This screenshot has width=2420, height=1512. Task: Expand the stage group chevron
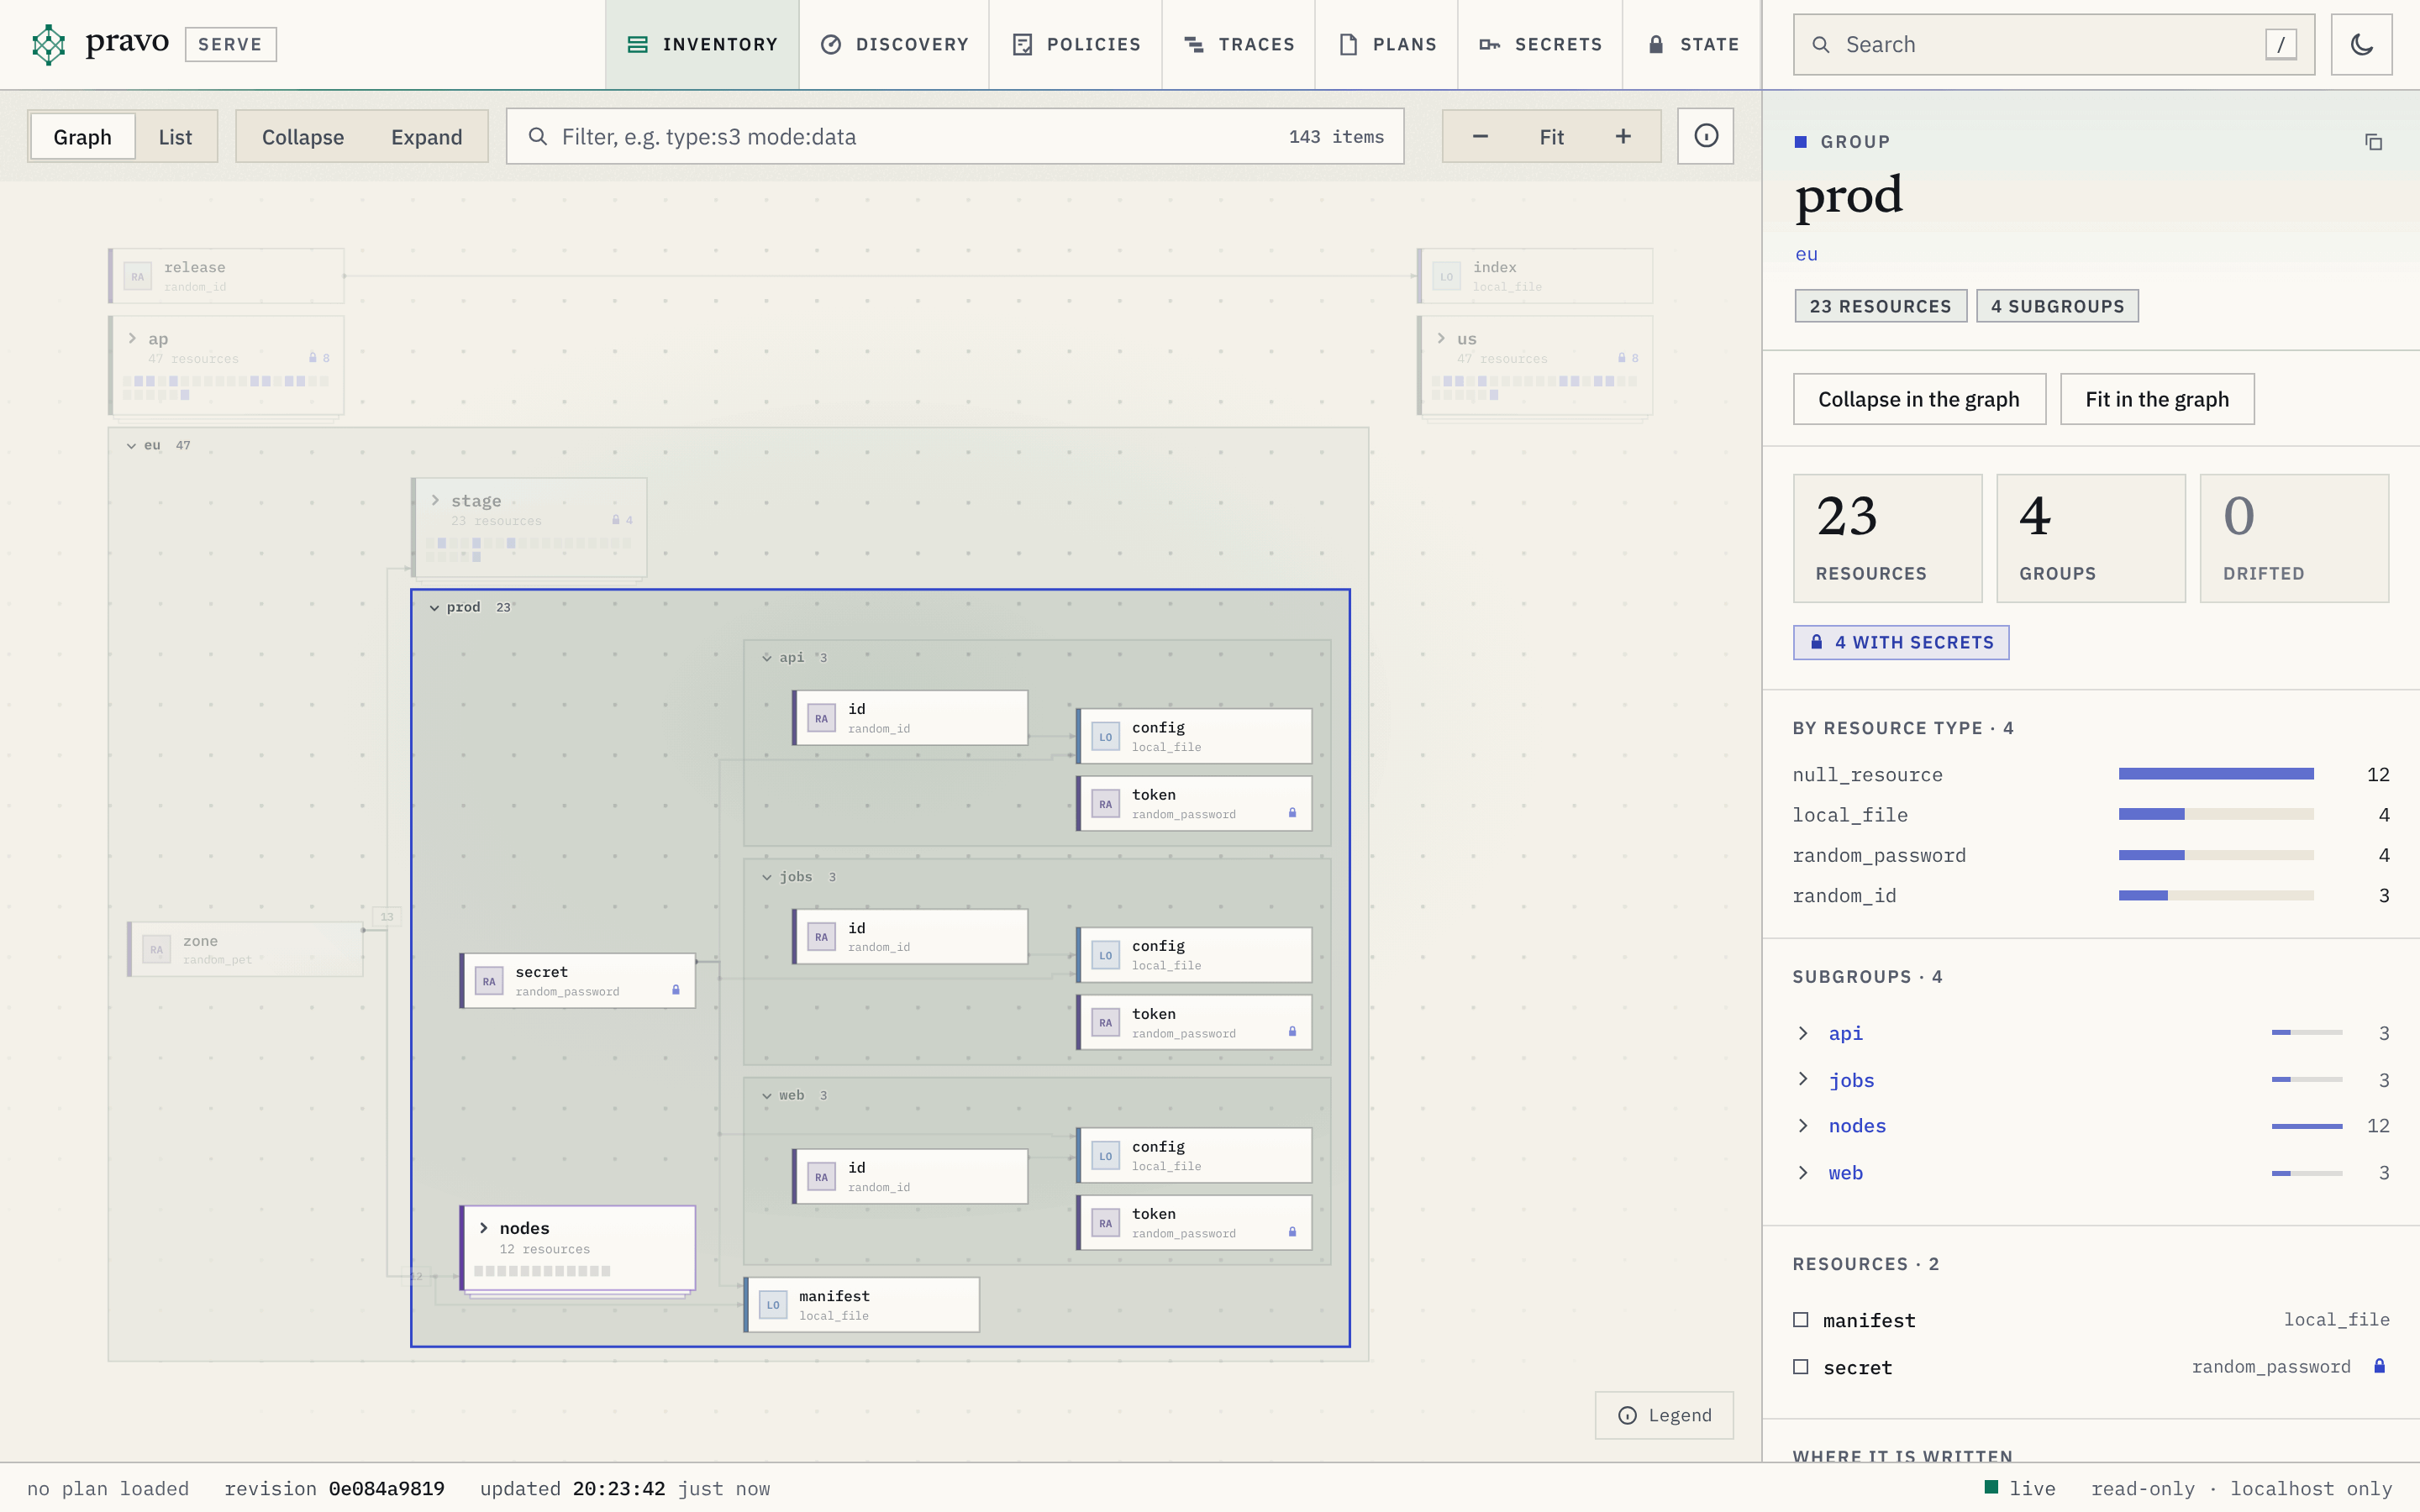[435, 500]
